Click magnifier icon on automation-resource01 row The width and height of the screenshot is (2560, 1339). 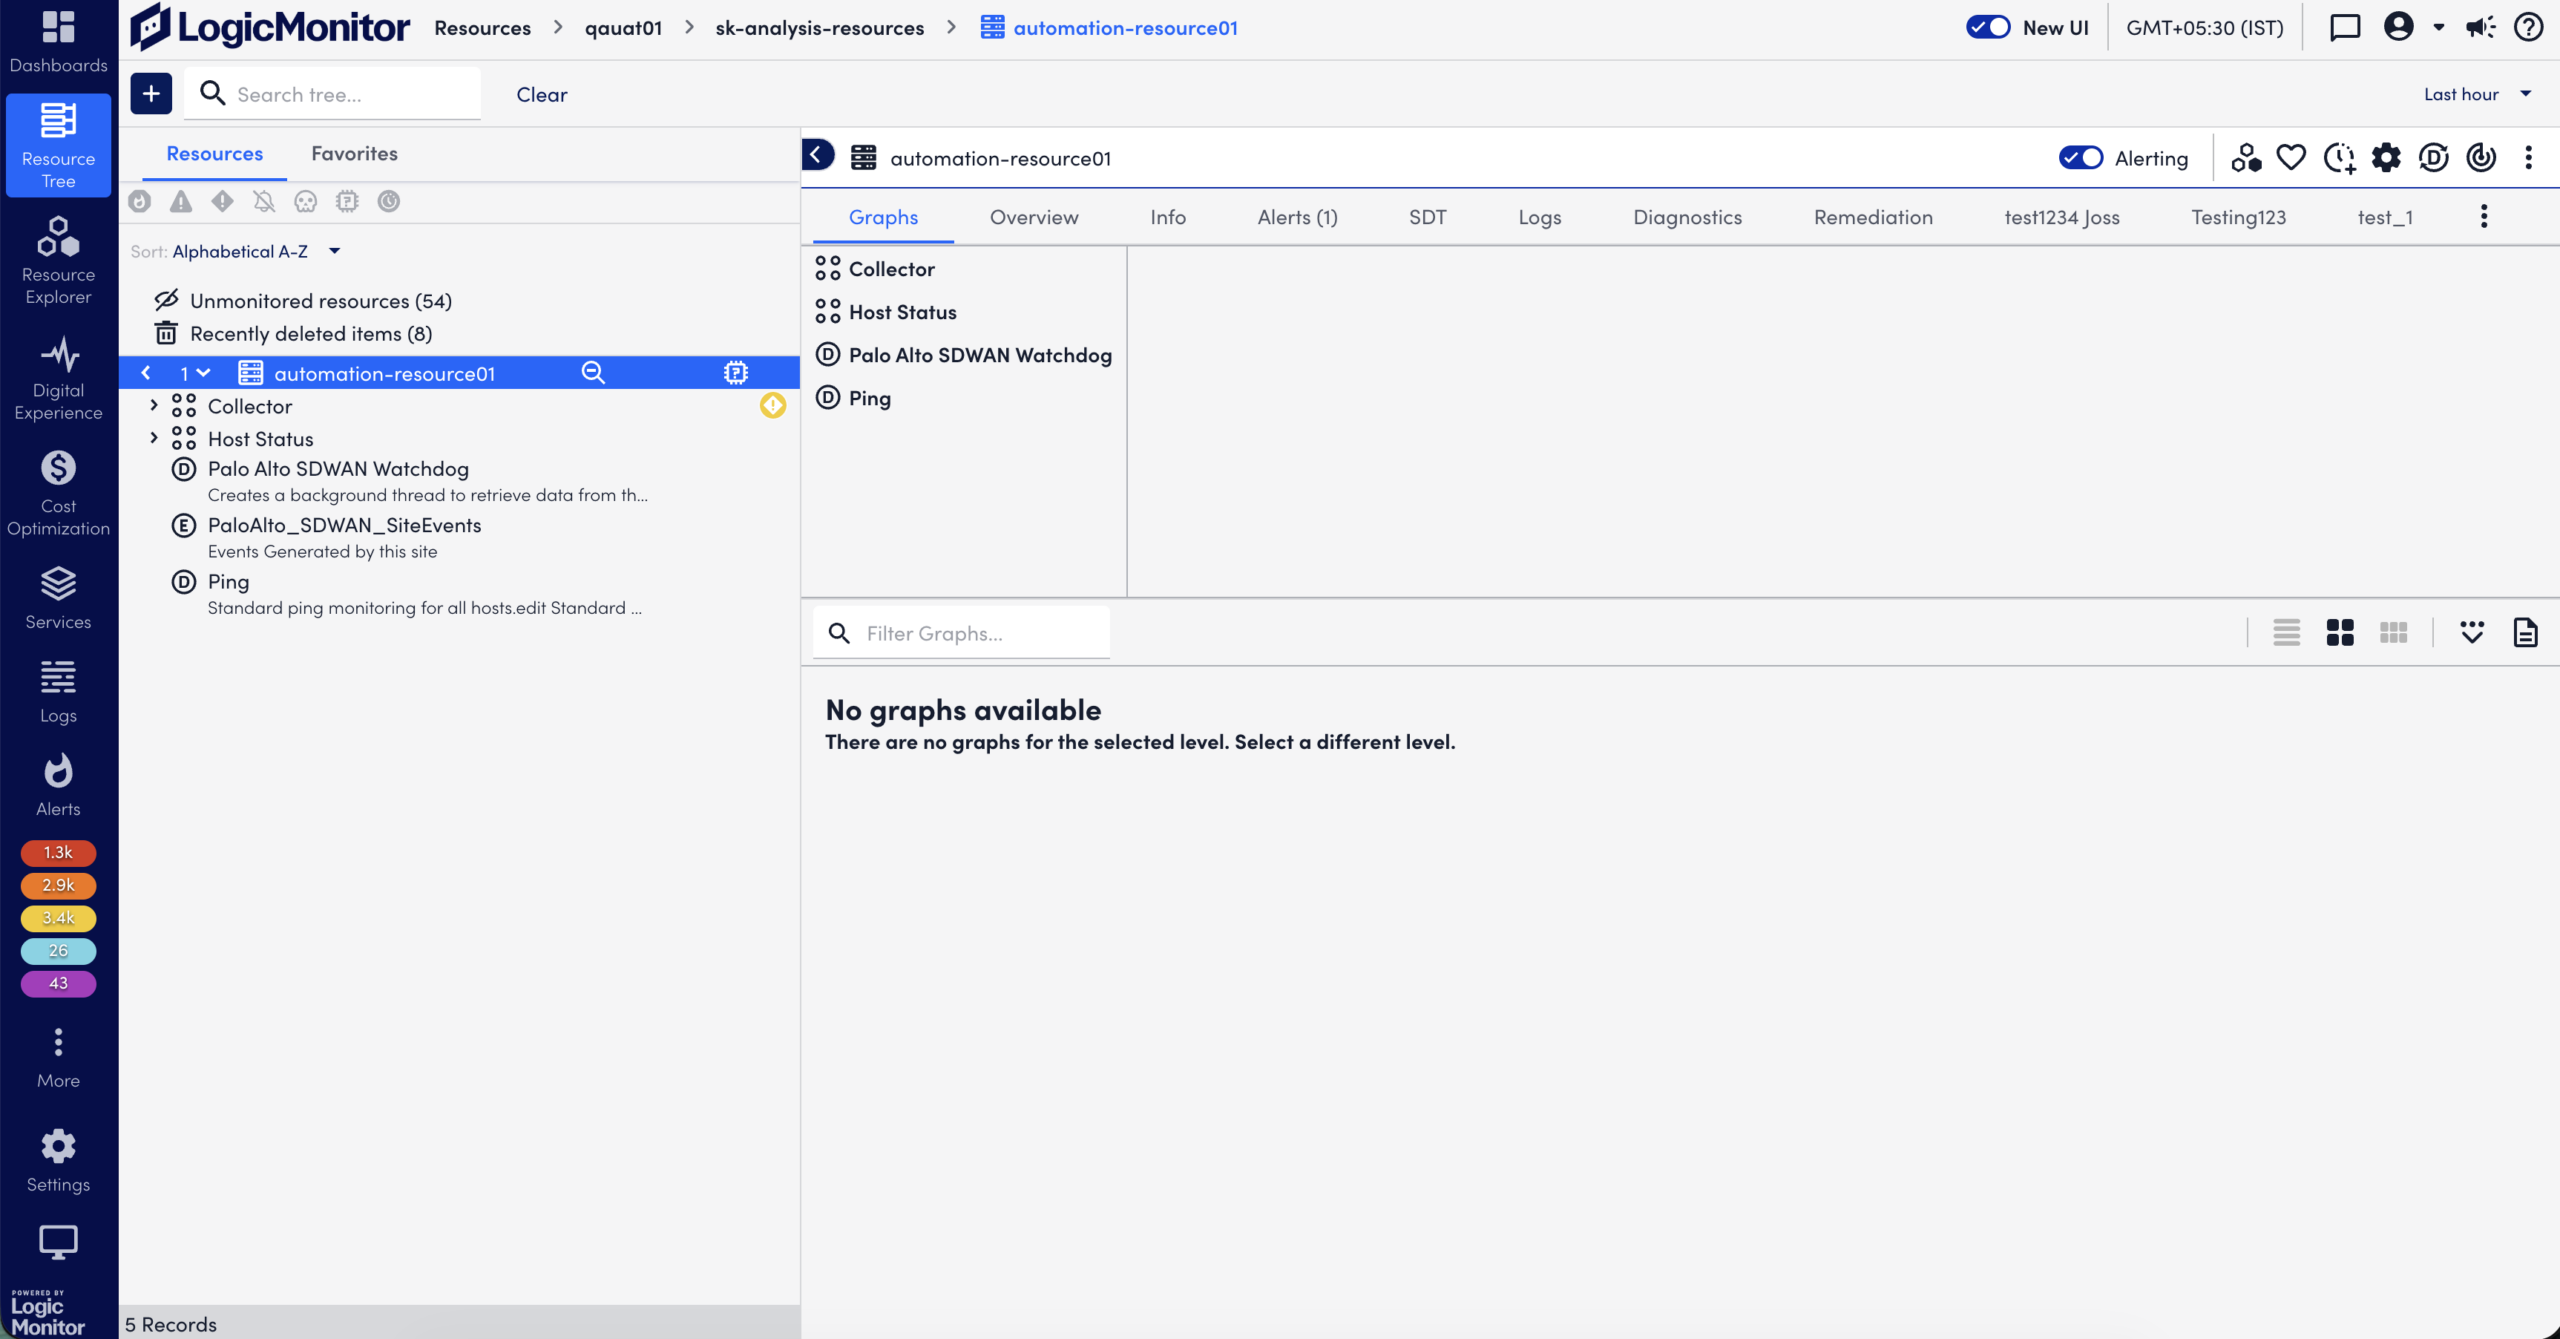593,373
